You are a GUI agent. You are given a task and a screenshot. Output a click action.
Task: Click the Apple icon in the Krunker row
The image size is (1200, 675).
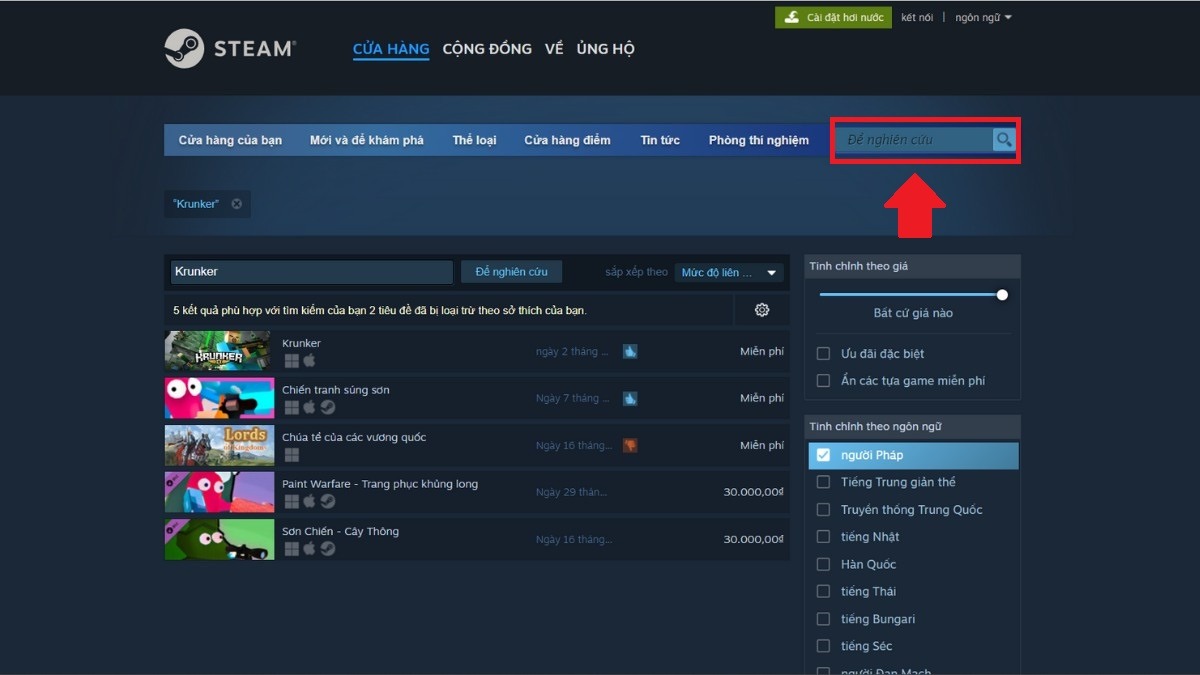tap(309, 360)
